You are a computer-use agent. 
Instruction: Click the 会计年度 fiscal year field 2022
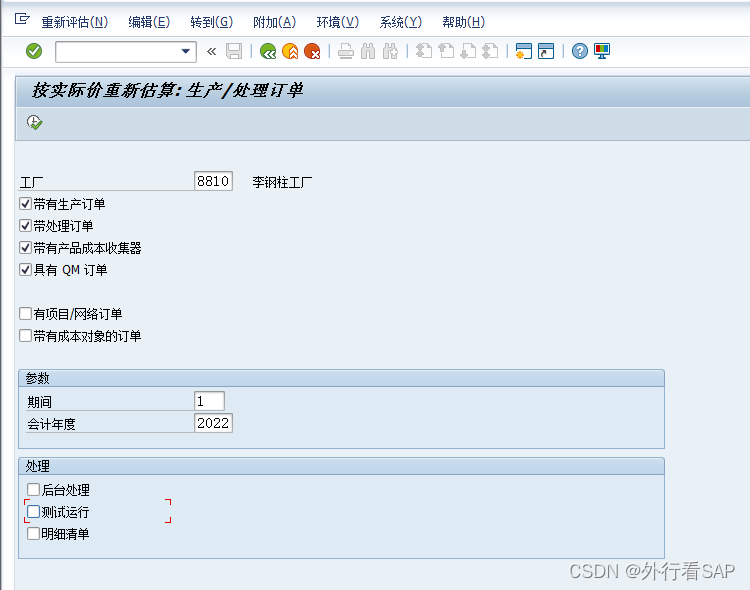coord(213,423)
